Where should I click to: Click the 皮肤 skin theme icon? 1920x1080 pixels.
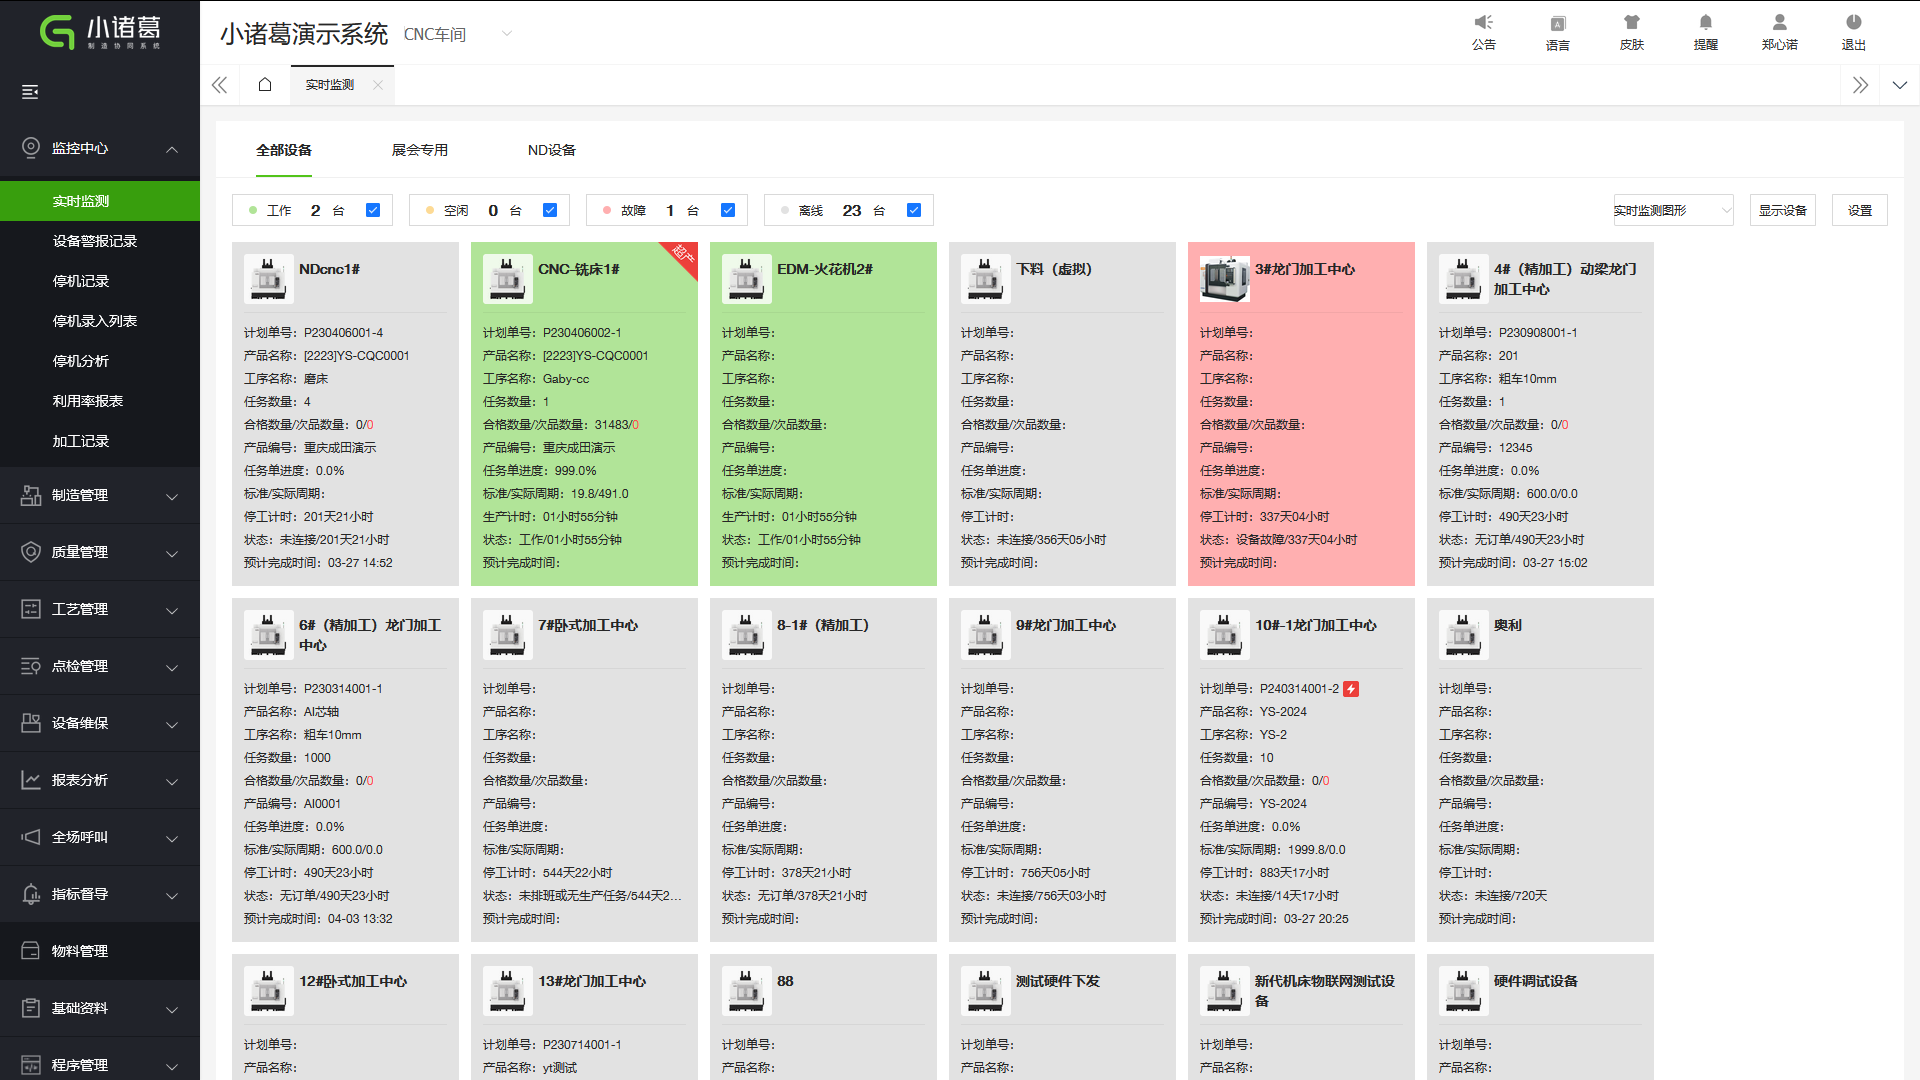pos(1631,22)
